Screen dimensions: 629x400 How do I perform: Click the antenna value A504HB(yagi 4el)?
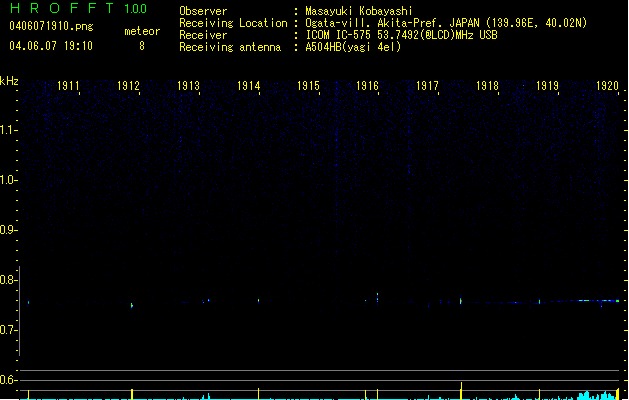pyautogui.click(x=353, y=47)
